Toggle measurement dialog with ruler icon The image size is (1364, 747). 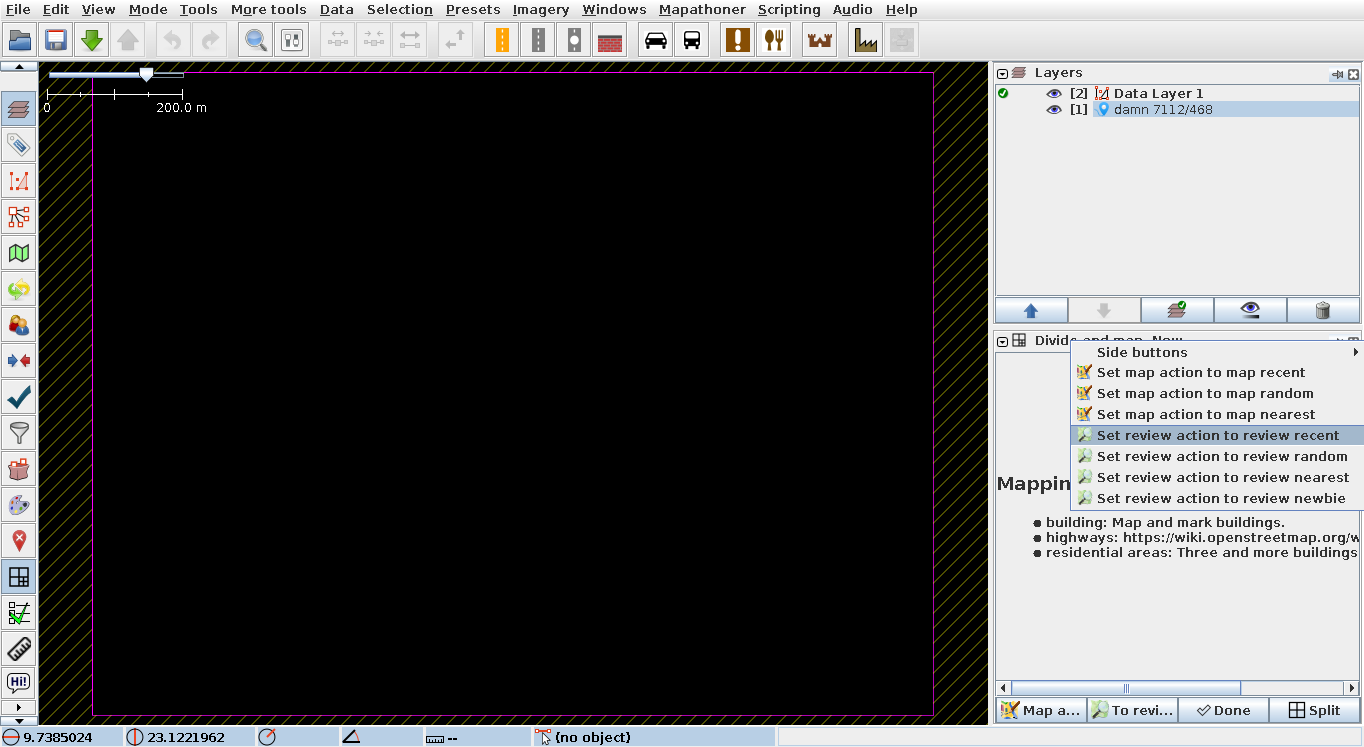[18, 649]
